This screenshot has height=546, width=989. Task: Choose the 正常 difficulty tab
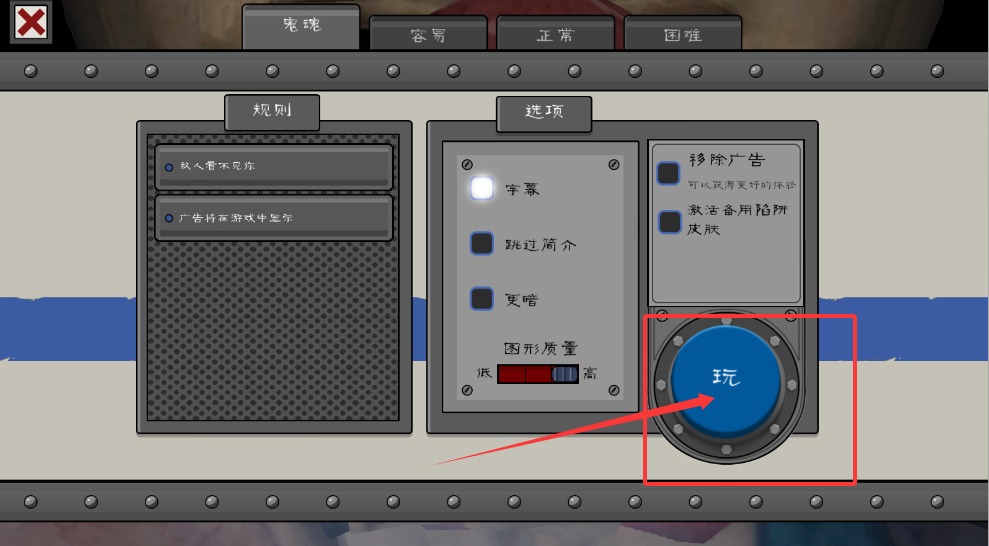(x=556, y=34)
